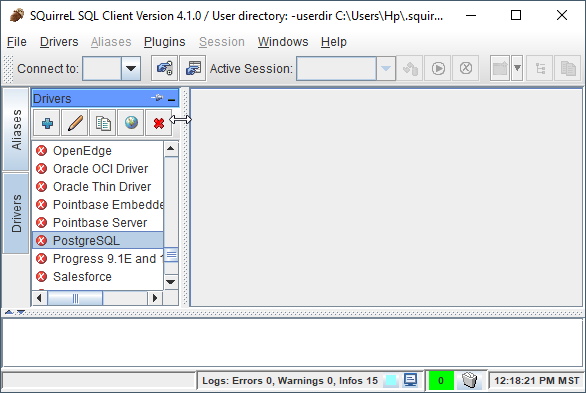Click the vertical scrollbar thumb in driver list
Screen dimensions: 586x393
[x=171, y=255]
